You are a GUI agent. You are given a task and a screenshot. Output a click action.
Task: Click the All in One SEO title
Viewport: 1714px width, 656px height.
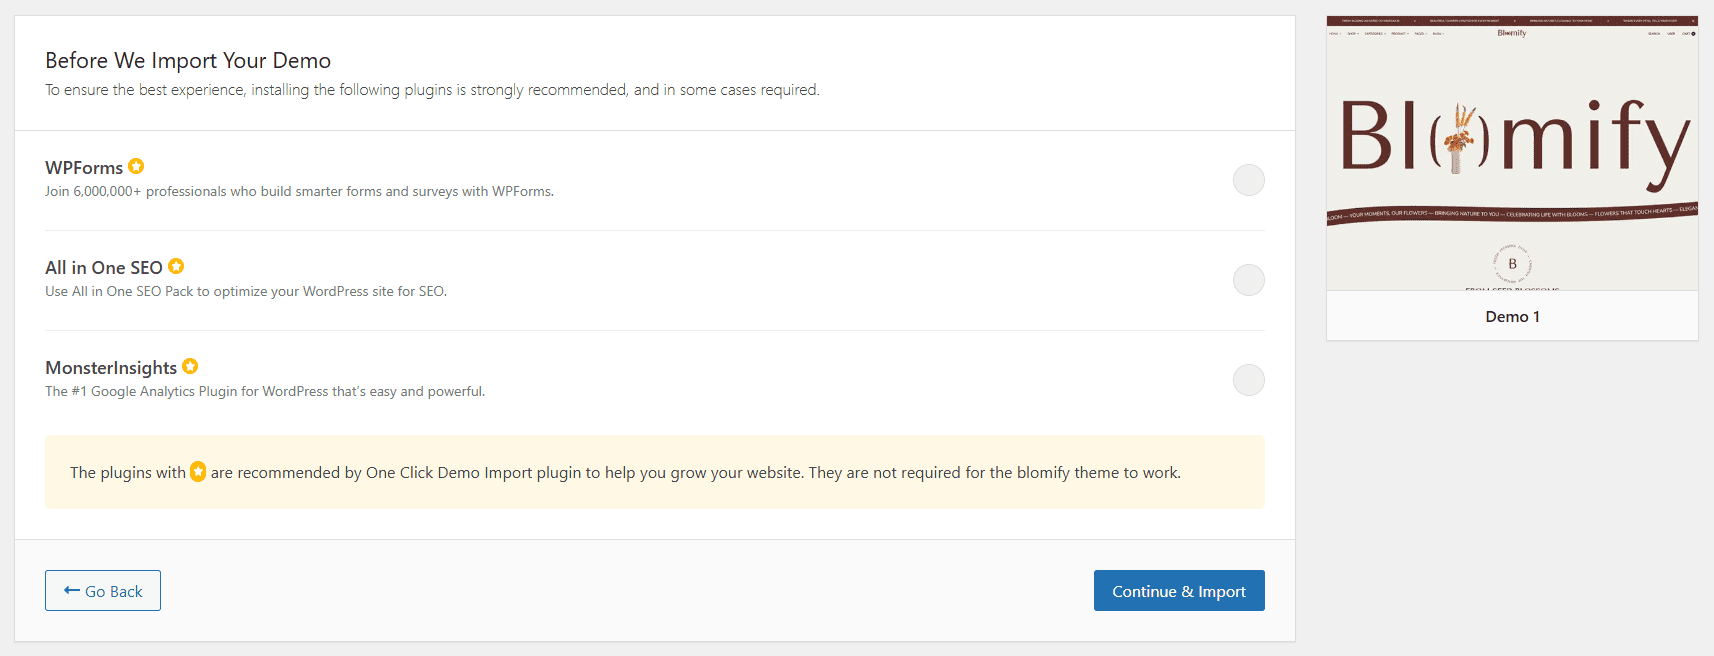[x=104, y=268]
